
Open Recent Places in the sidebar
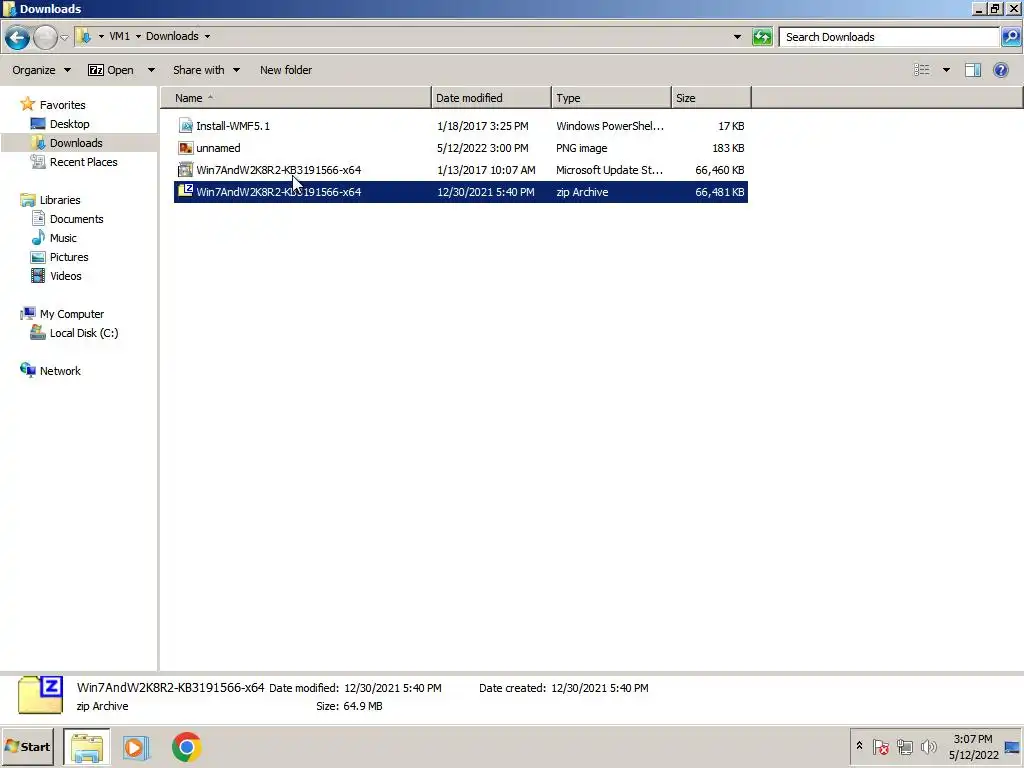pyautogui.click(x=84, y=162)
